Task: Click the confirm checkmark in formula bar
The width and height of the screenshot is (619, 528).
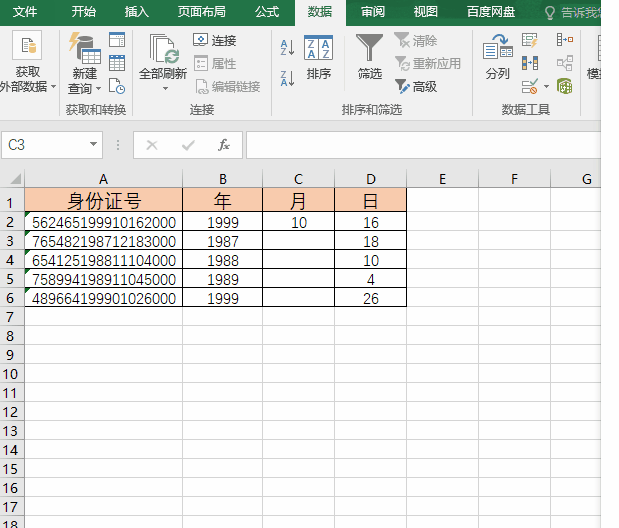Action: coord(188,145)
